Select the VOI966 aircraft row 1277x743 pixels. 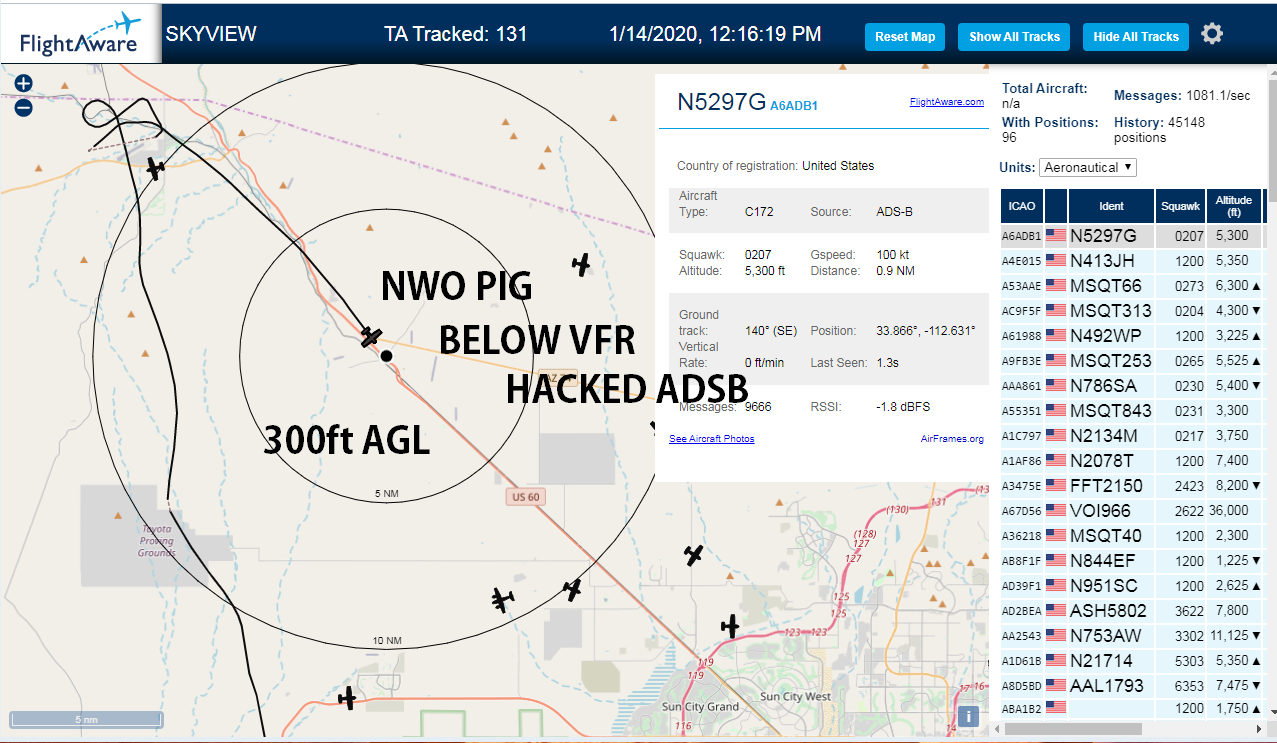(1132, 511)
